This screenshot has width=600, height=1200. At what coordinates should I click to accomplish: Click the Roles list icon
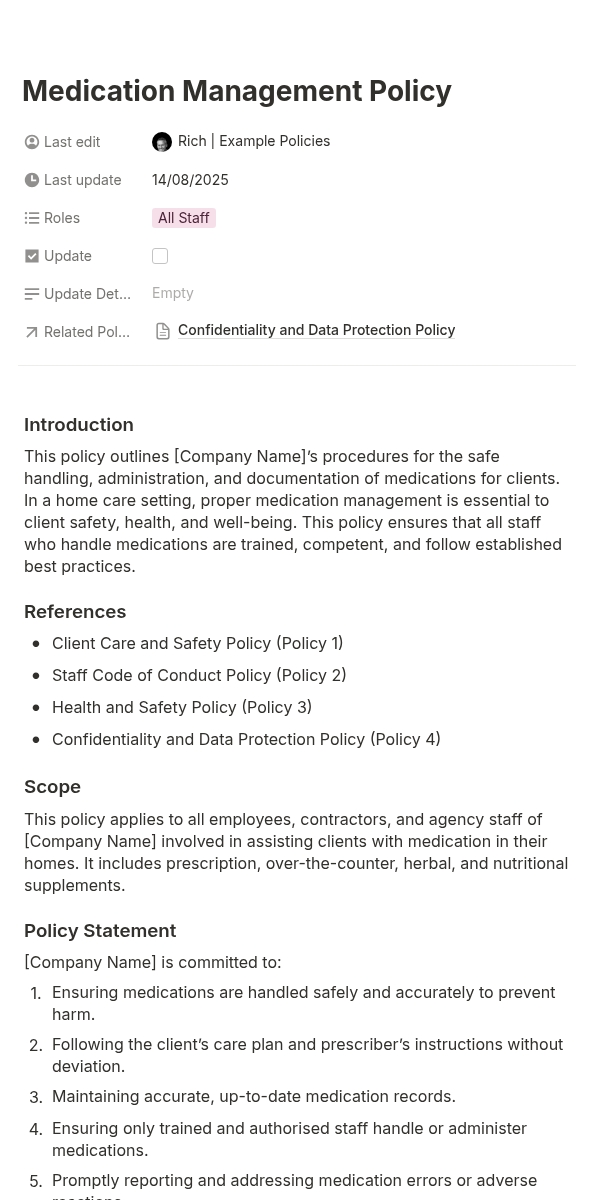click(32, 218)
